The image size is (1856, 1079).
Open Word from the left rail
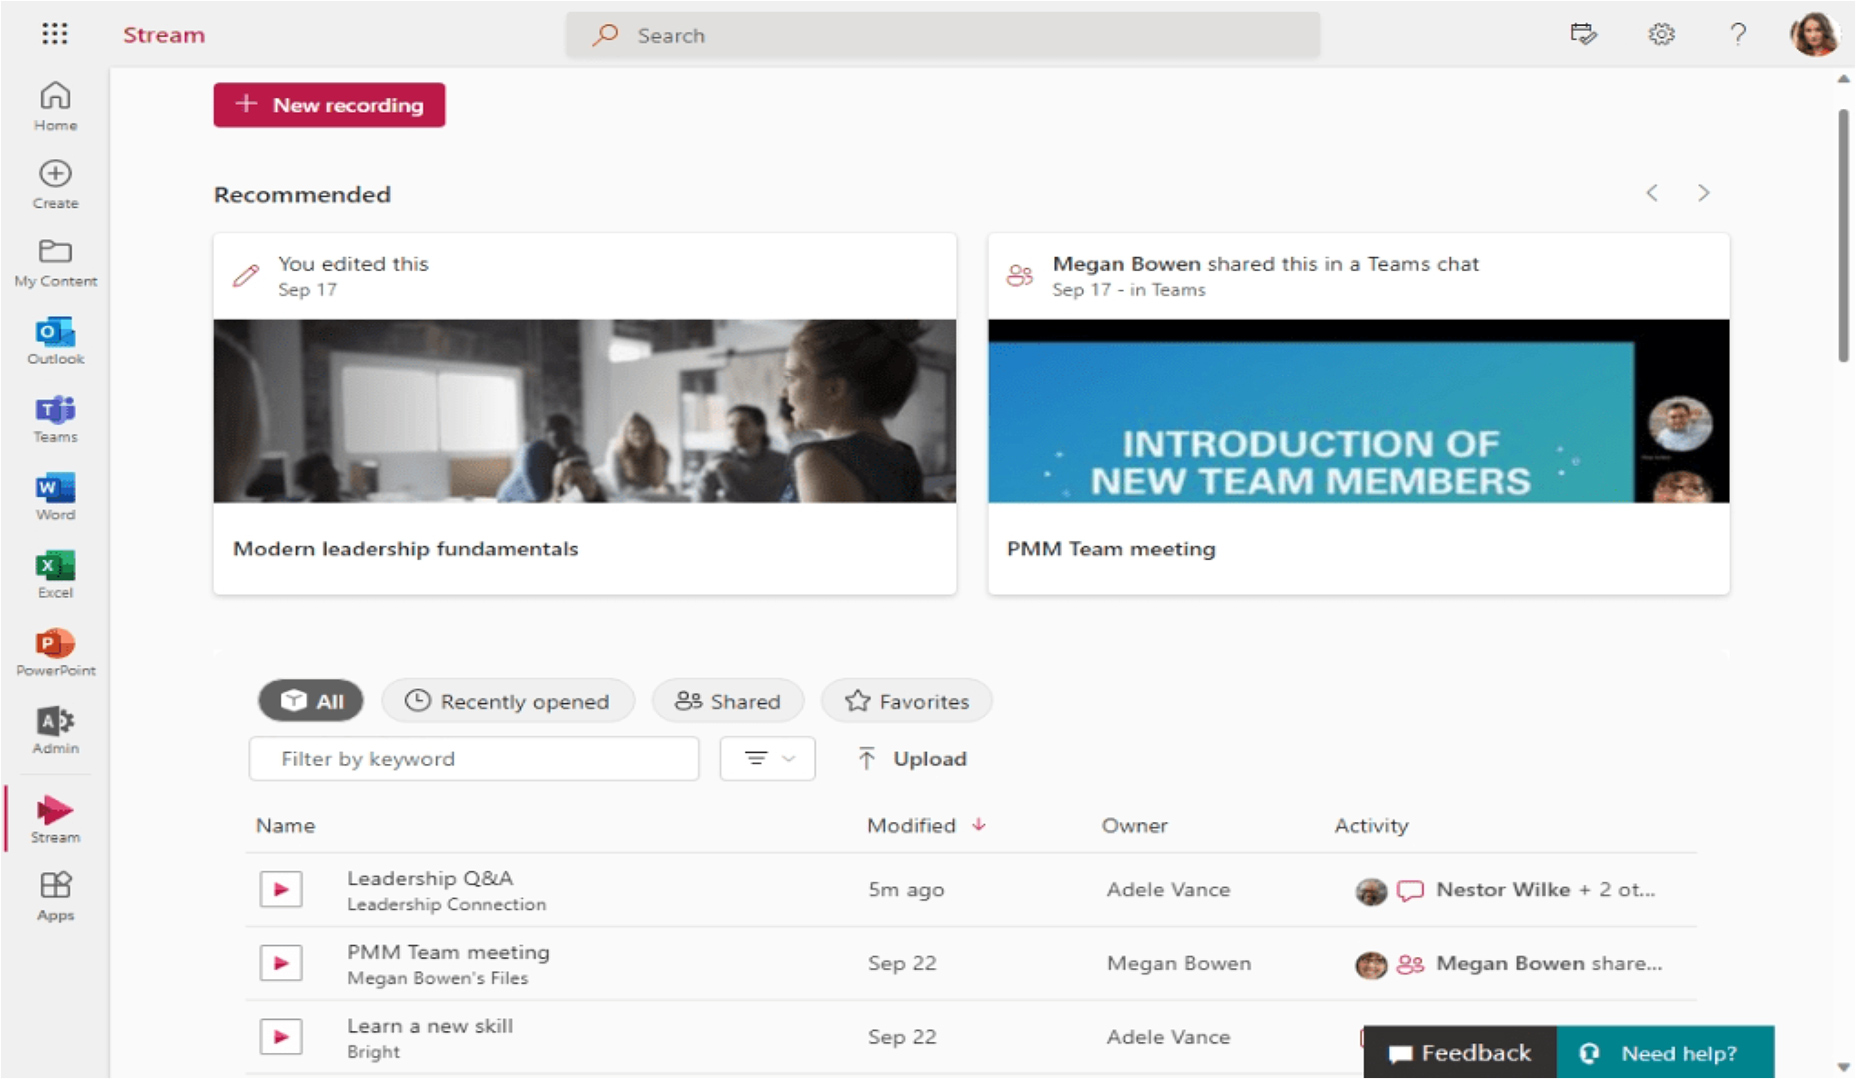[55, 496]
